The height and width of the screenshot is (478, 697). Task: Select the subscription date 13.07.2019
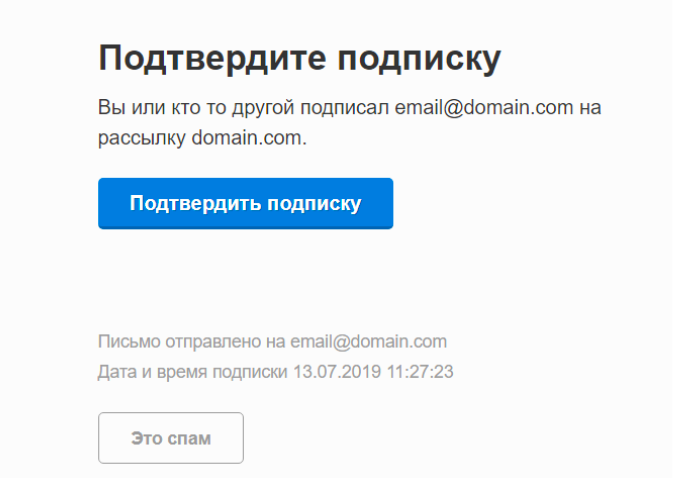click(337, 372)
